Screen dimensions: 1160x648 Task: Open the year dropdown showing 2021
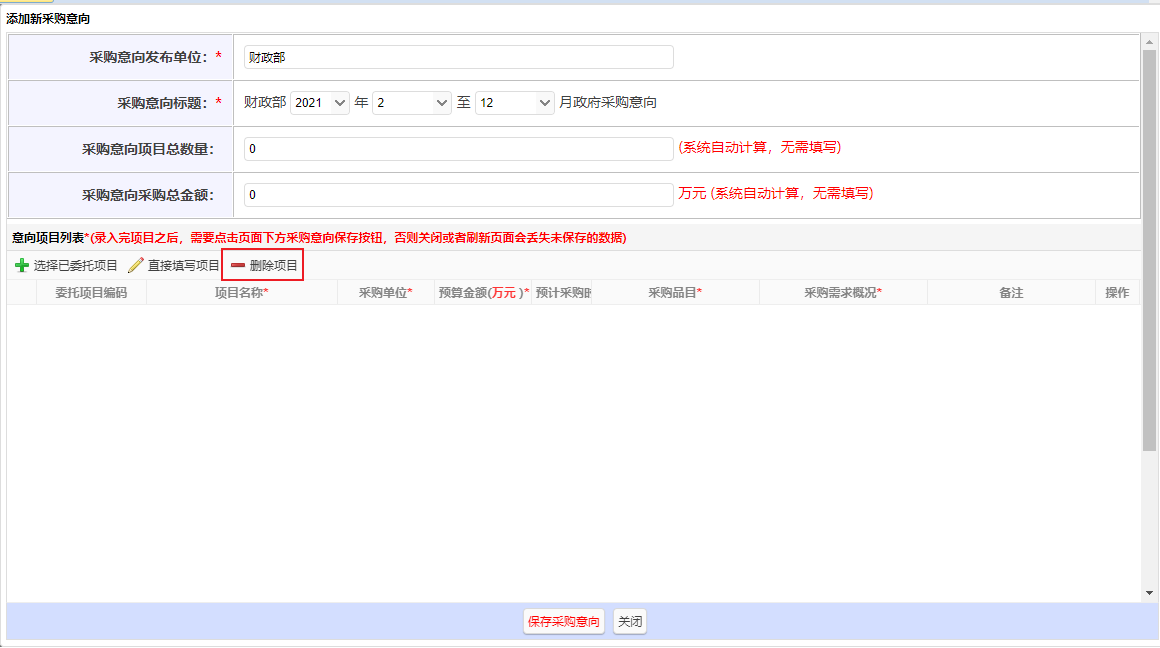(x=320, y=103)
